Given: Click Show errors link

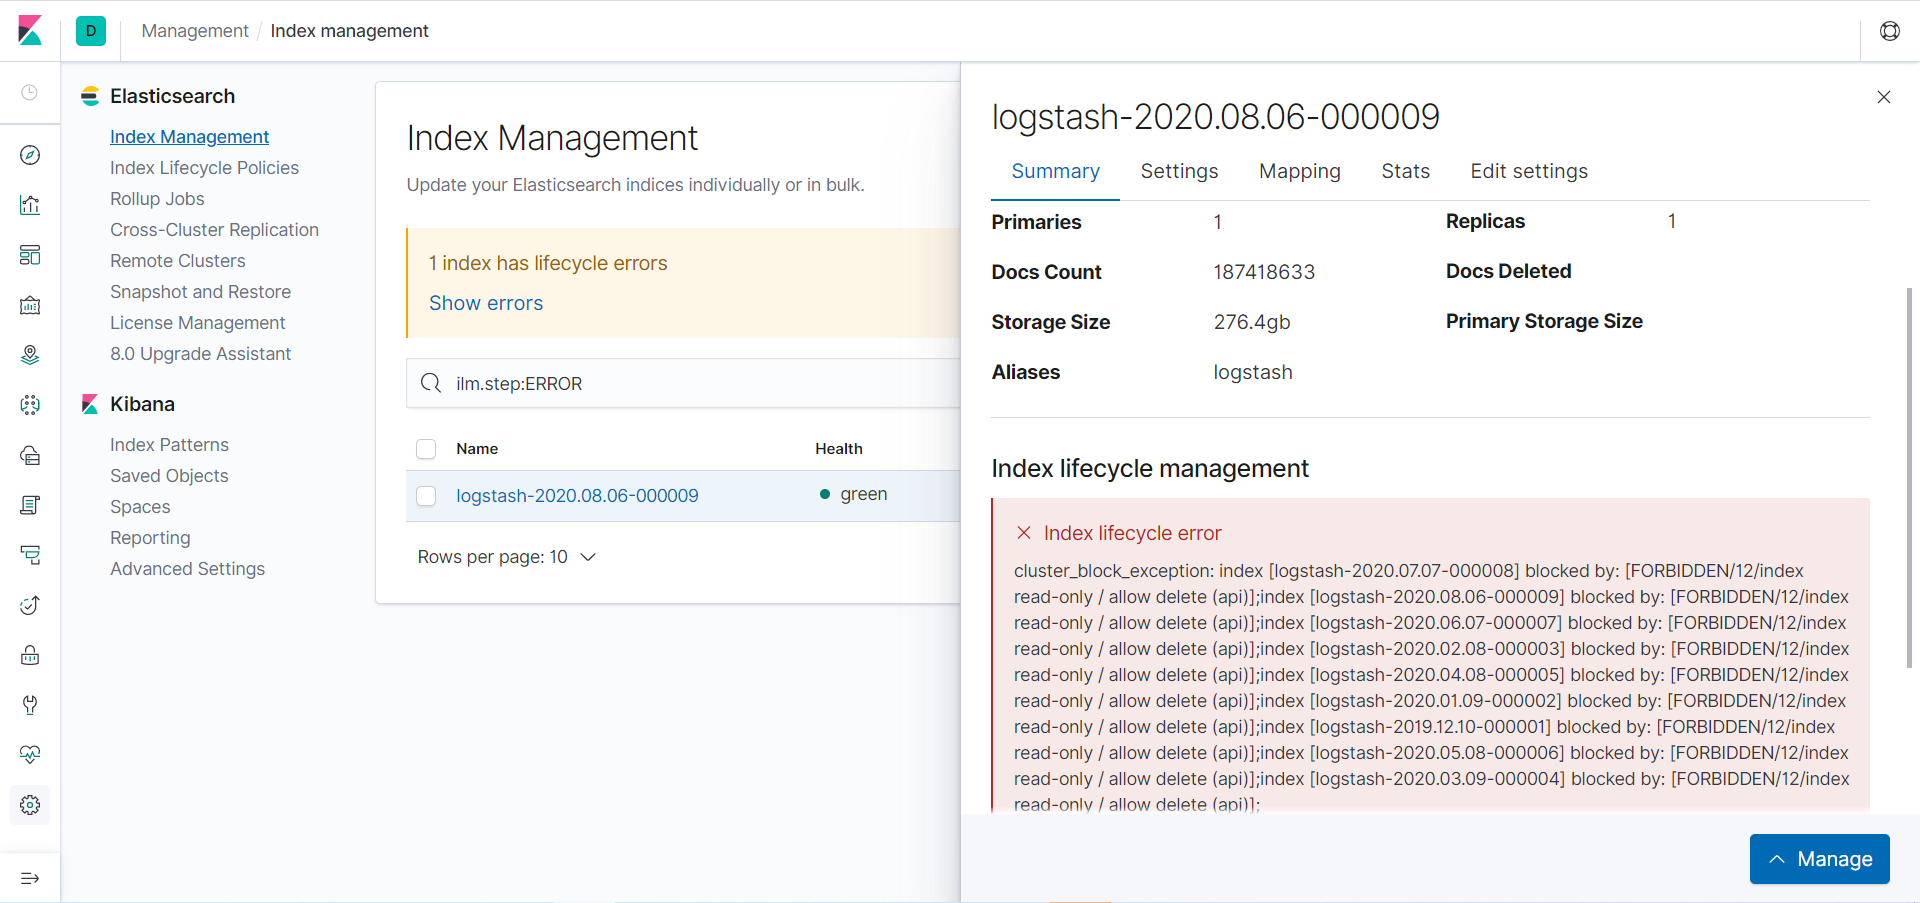Looking at the screenshot, I should point(486,303).
